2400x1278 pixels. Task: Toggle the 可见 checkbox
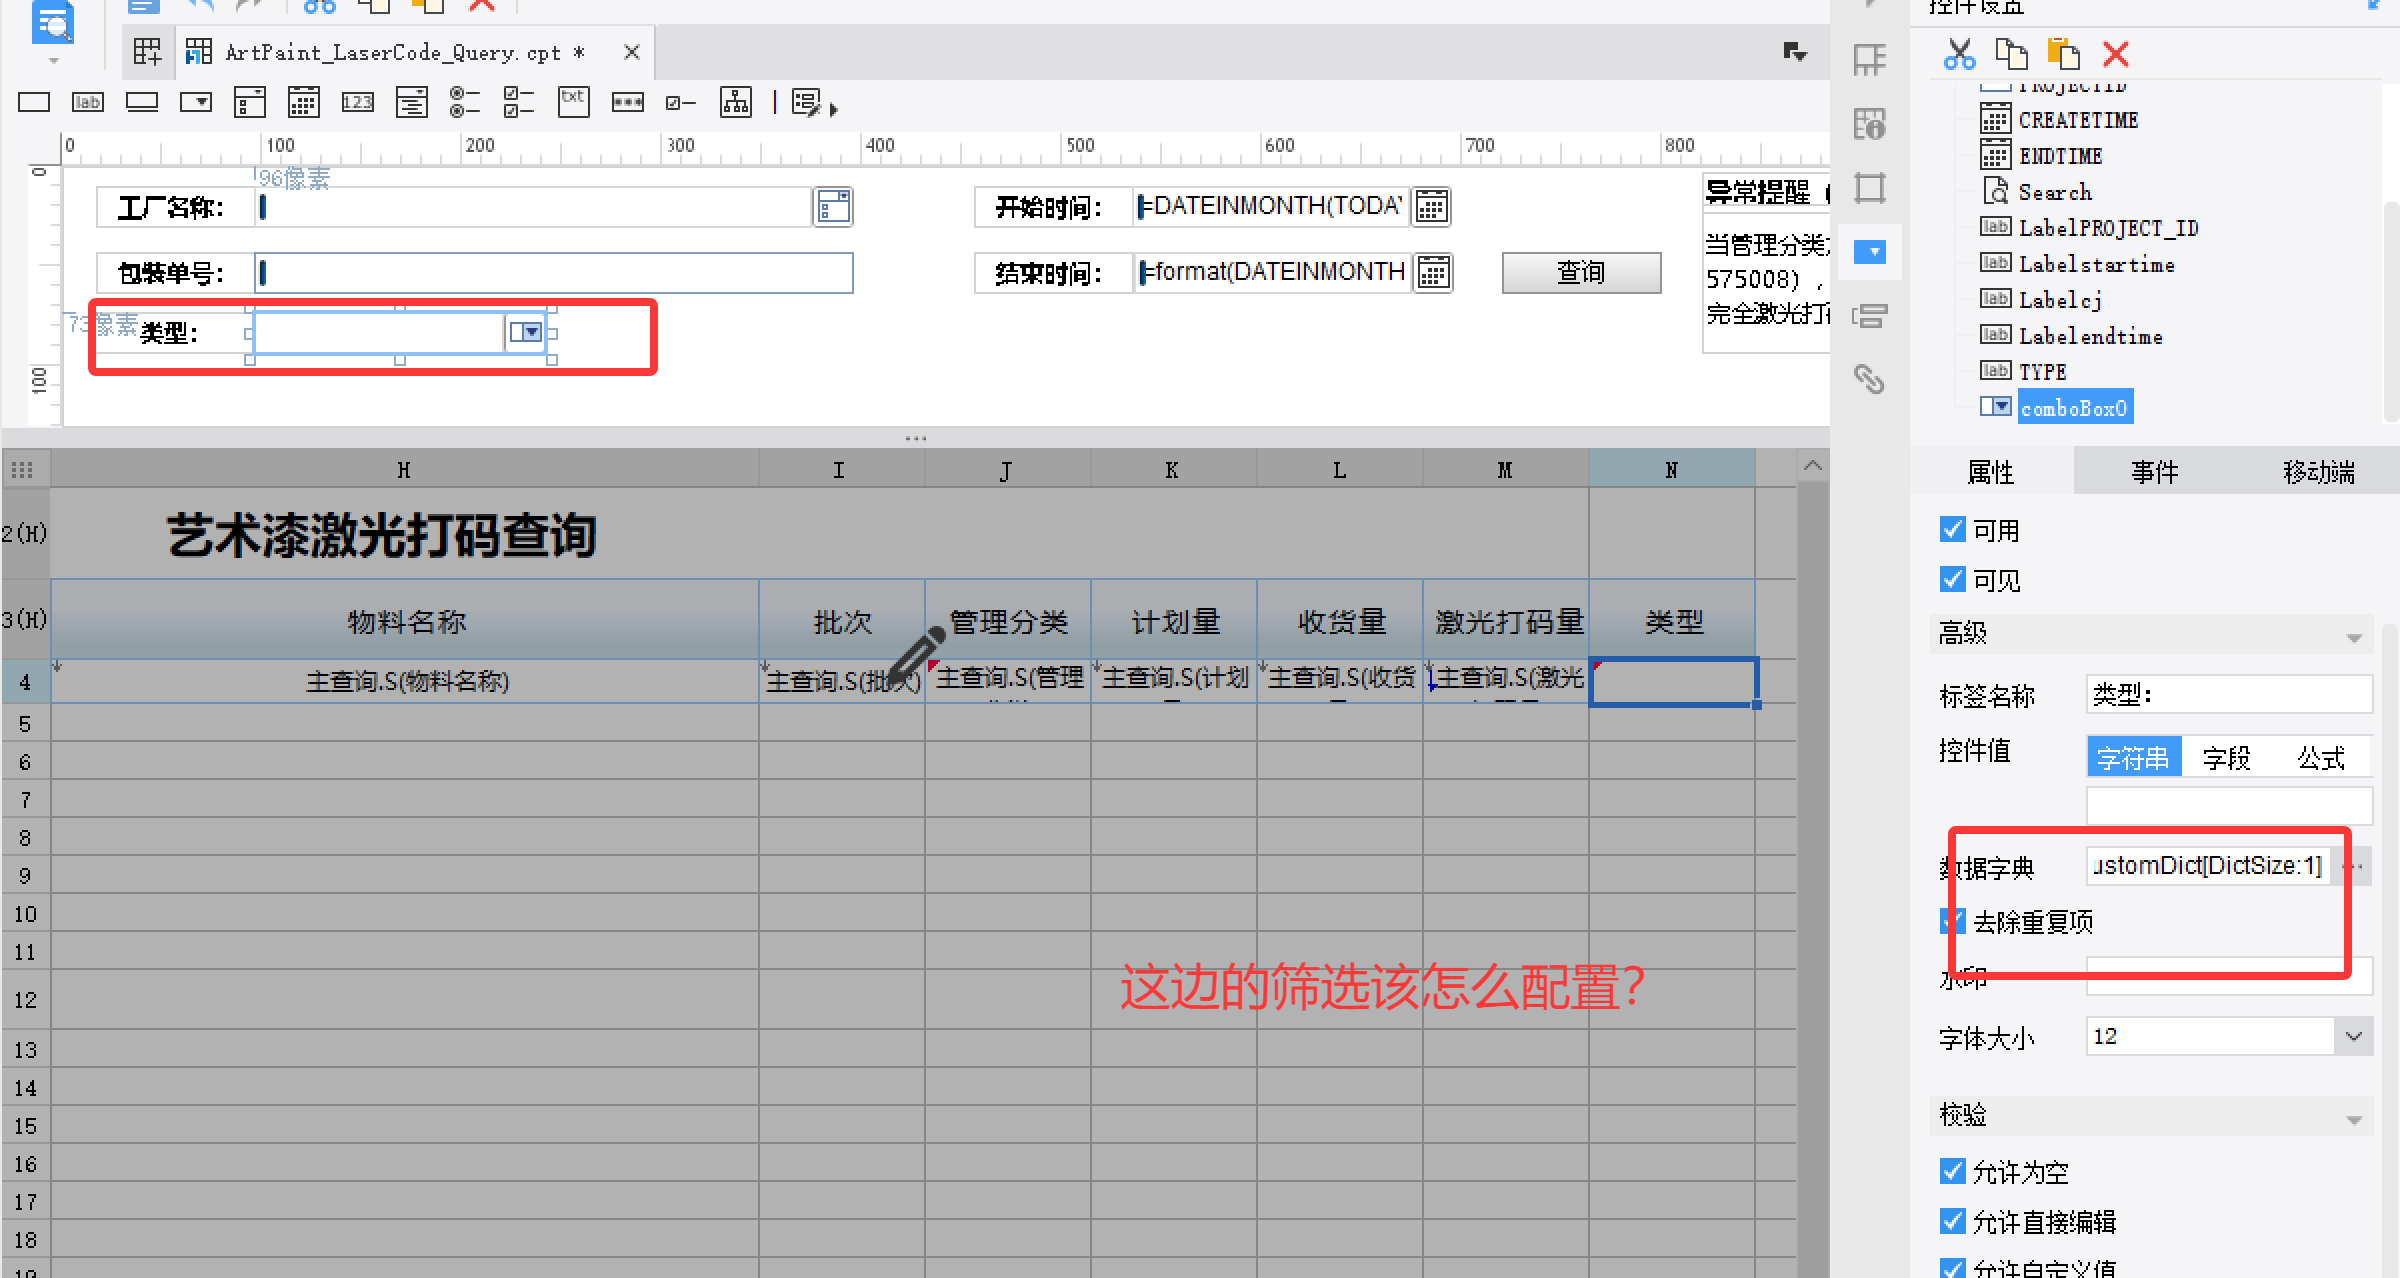click(x=1952, y=579)
